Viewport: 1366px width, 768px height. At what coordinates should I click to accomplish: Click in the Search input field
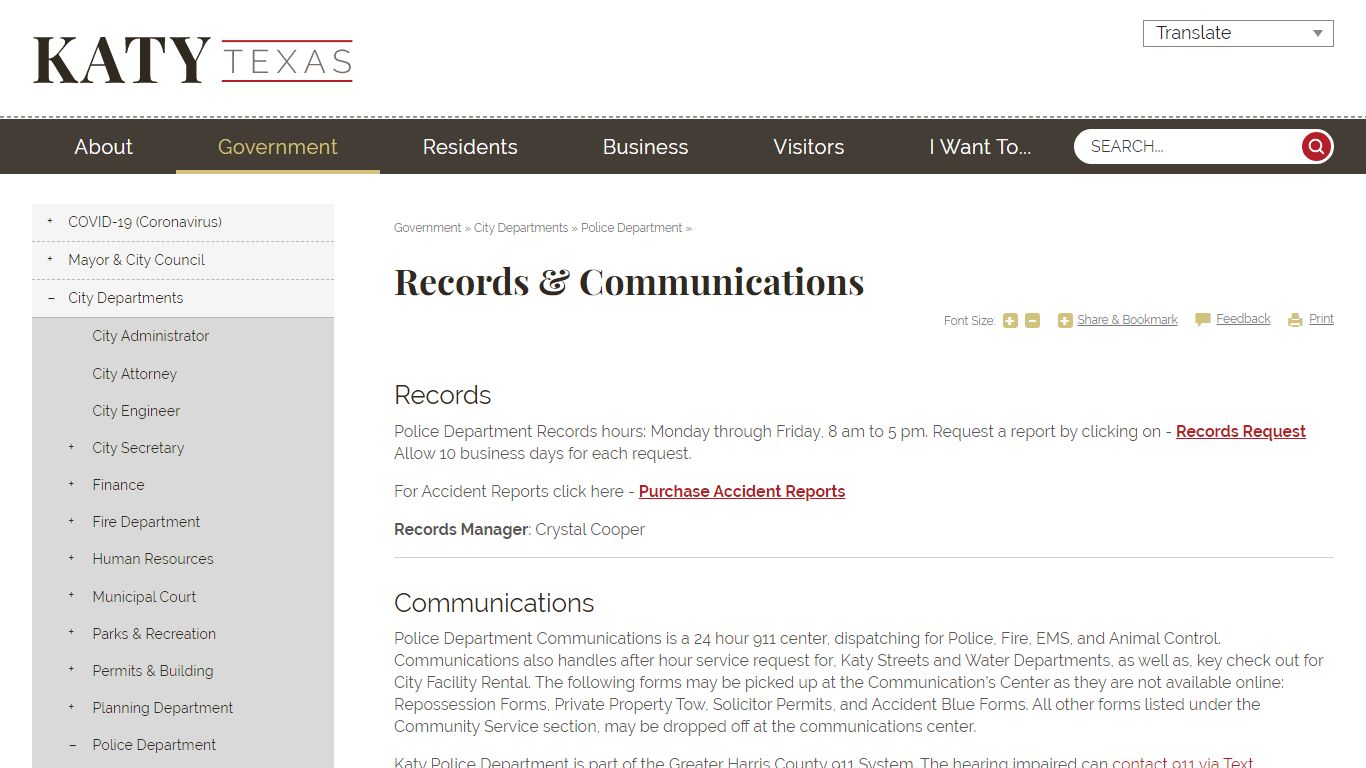(x=1190, y=147)
